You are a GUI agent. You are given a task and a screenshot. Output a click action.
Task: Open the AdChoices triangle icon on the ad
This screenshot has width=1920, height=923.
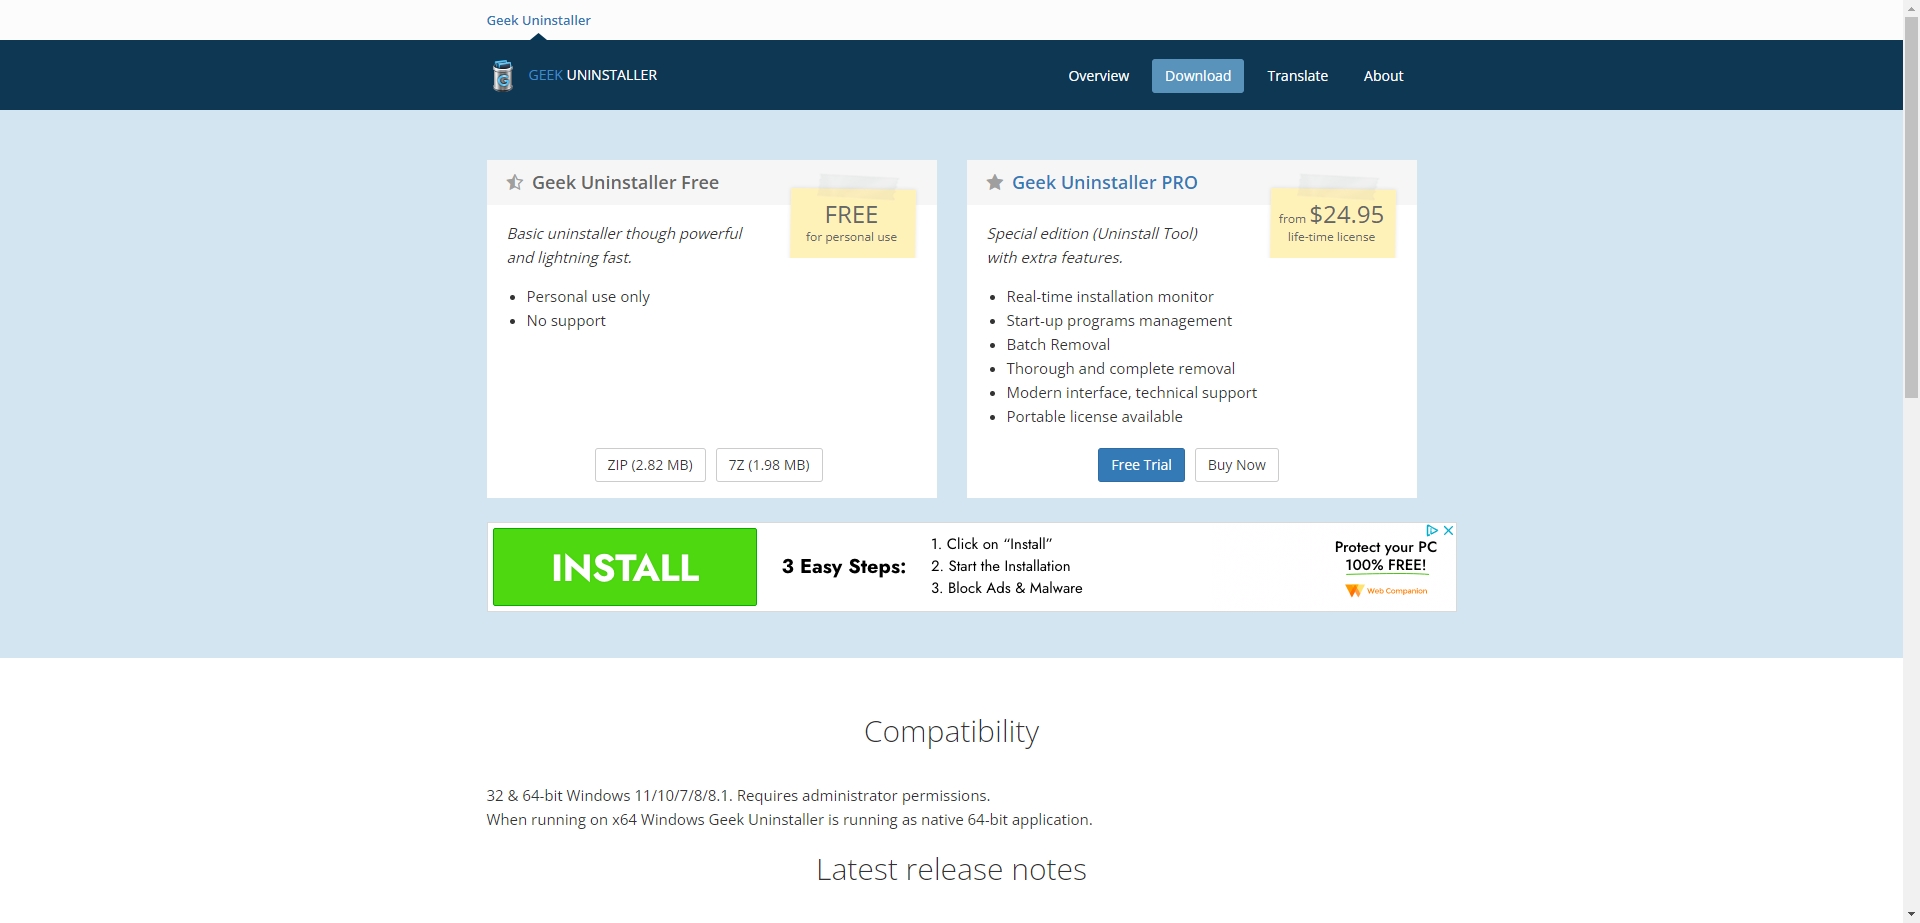1432,530
